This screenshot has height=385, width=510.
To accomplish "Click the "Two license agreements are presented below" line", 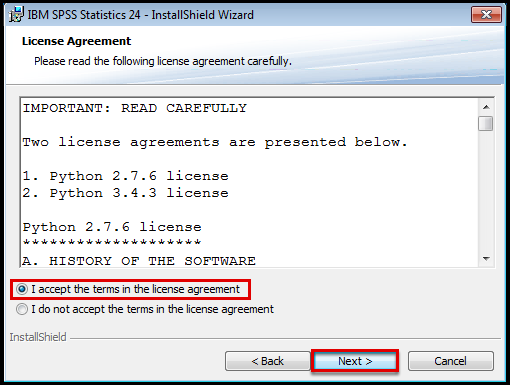I will point(215,143).
